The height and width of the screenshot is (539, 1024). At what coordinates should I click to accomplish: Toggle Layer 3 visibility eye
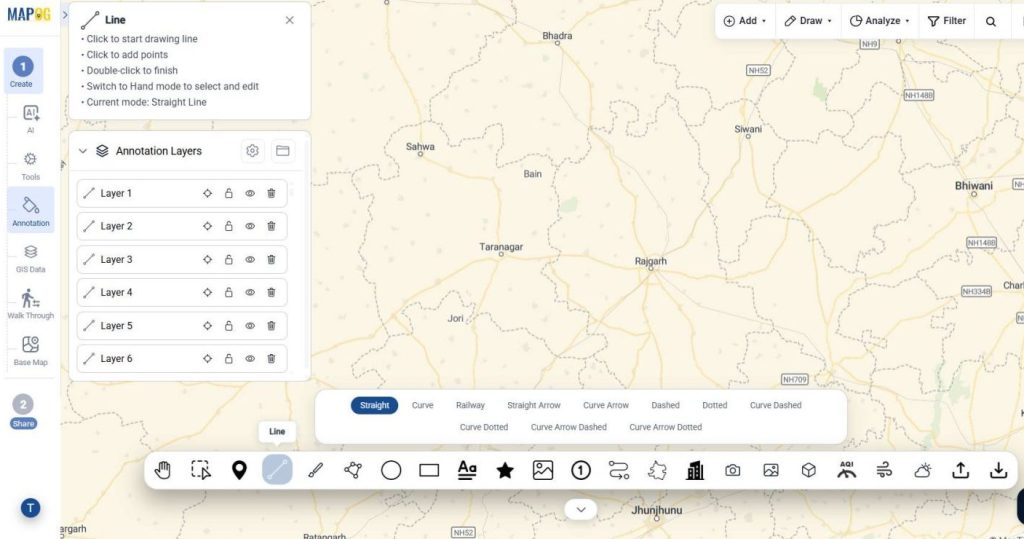point(249,259)
